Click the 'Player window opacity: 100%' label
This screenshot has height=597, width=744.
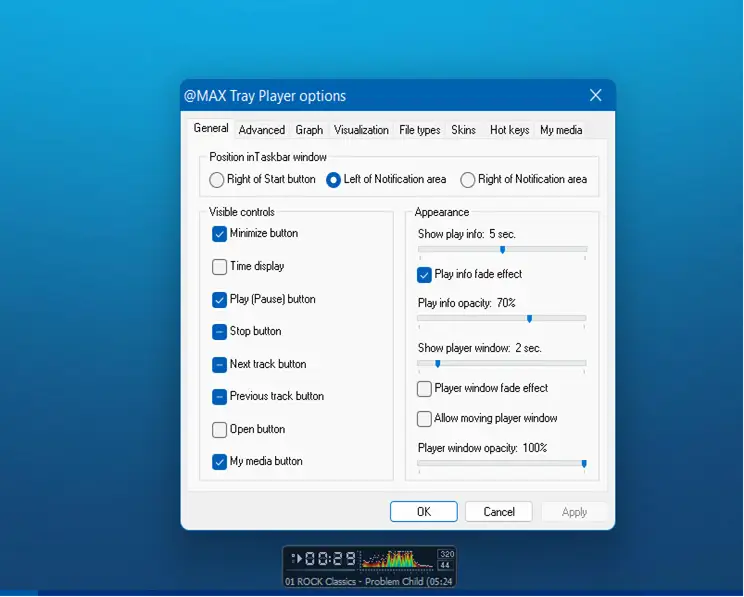click(x=483, y=448)
